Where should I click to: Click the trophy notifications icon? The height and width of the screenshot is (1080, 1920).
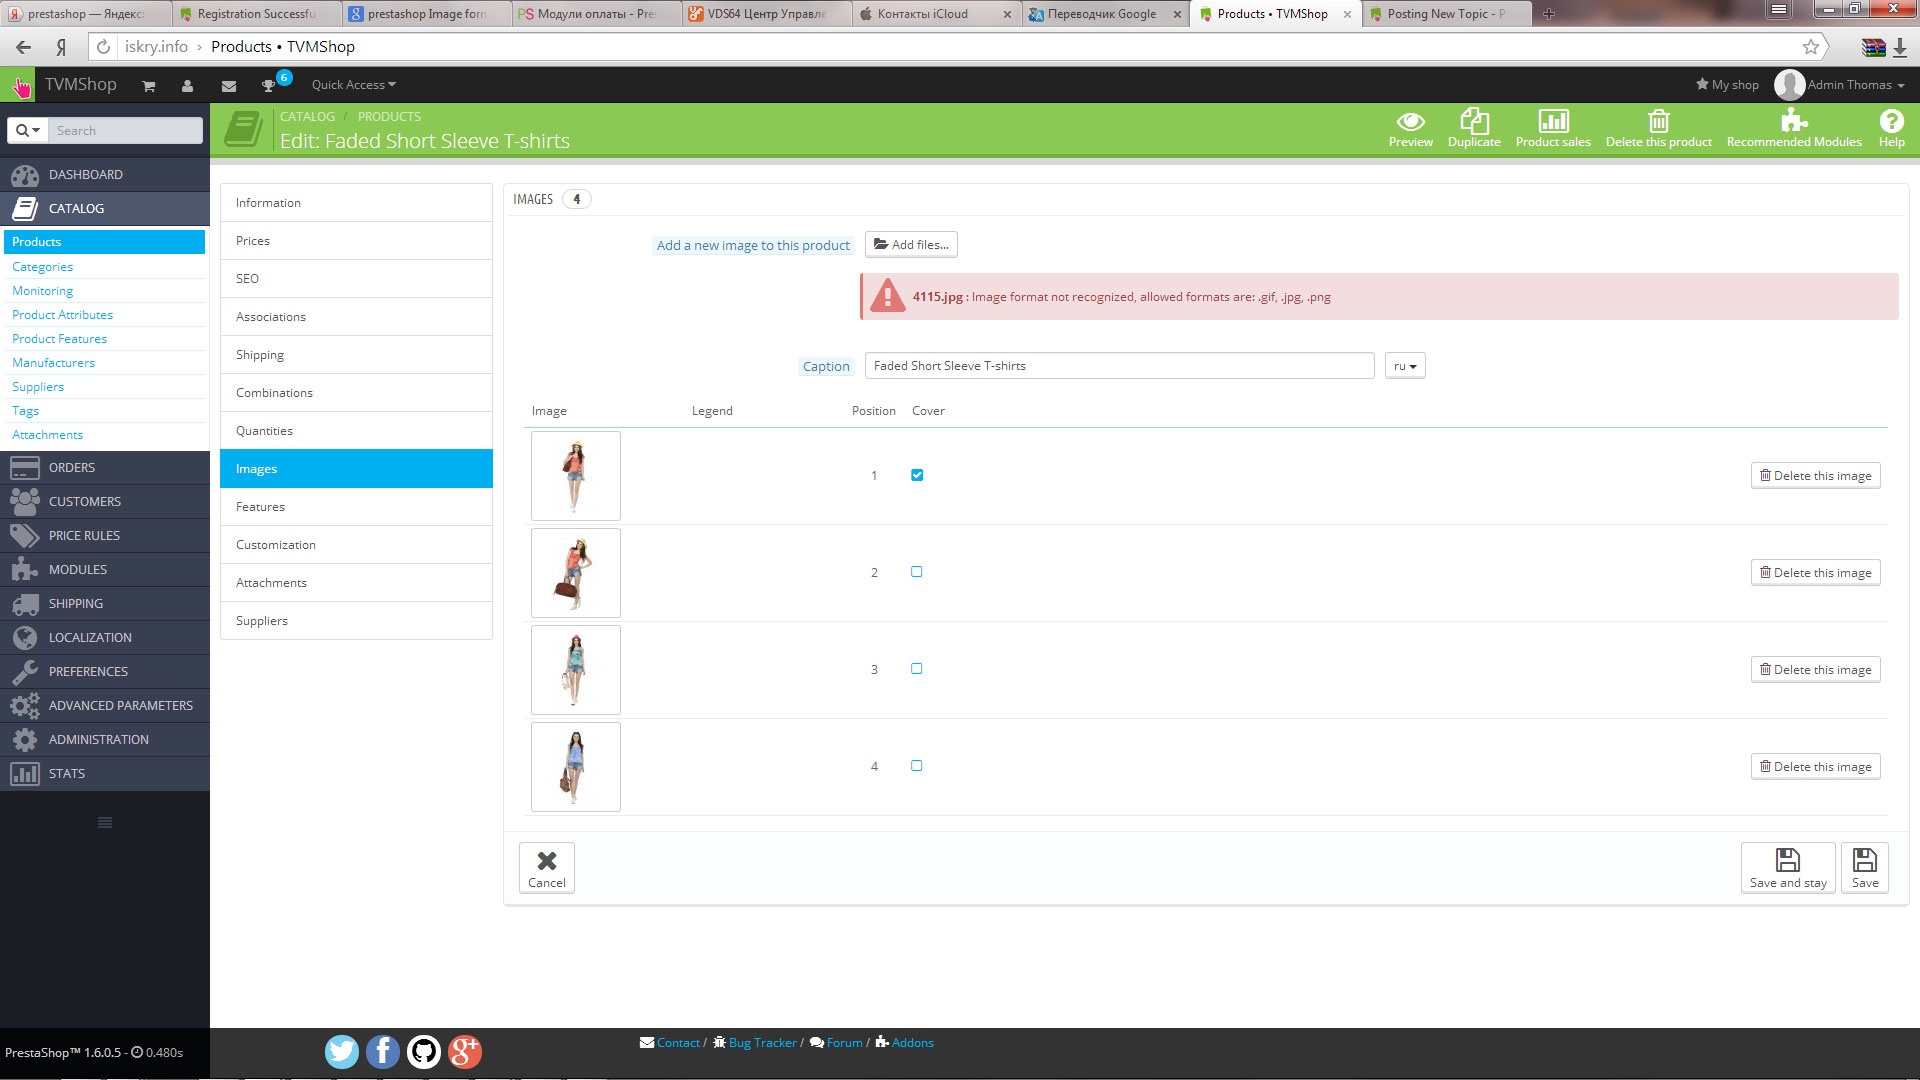tap(268, 86)
